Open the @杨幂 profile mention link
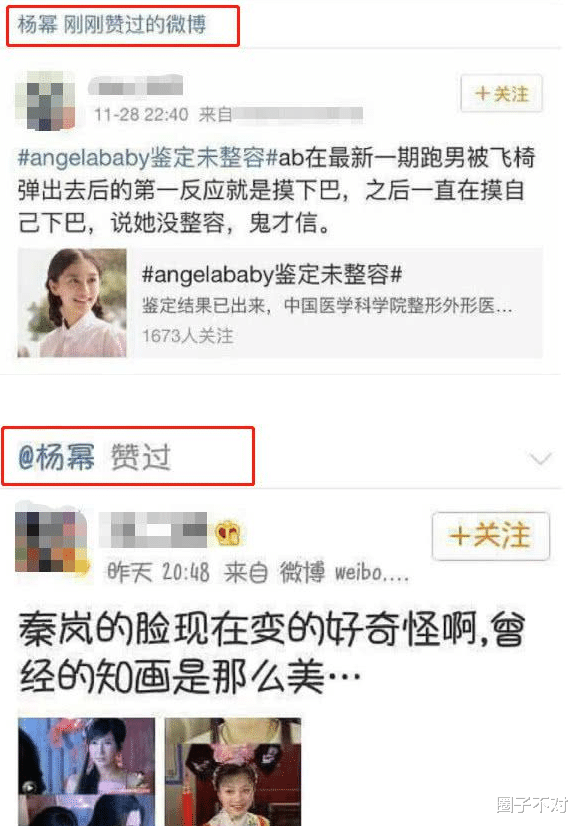The image size is (577, 826). click(x=56, y=456)
